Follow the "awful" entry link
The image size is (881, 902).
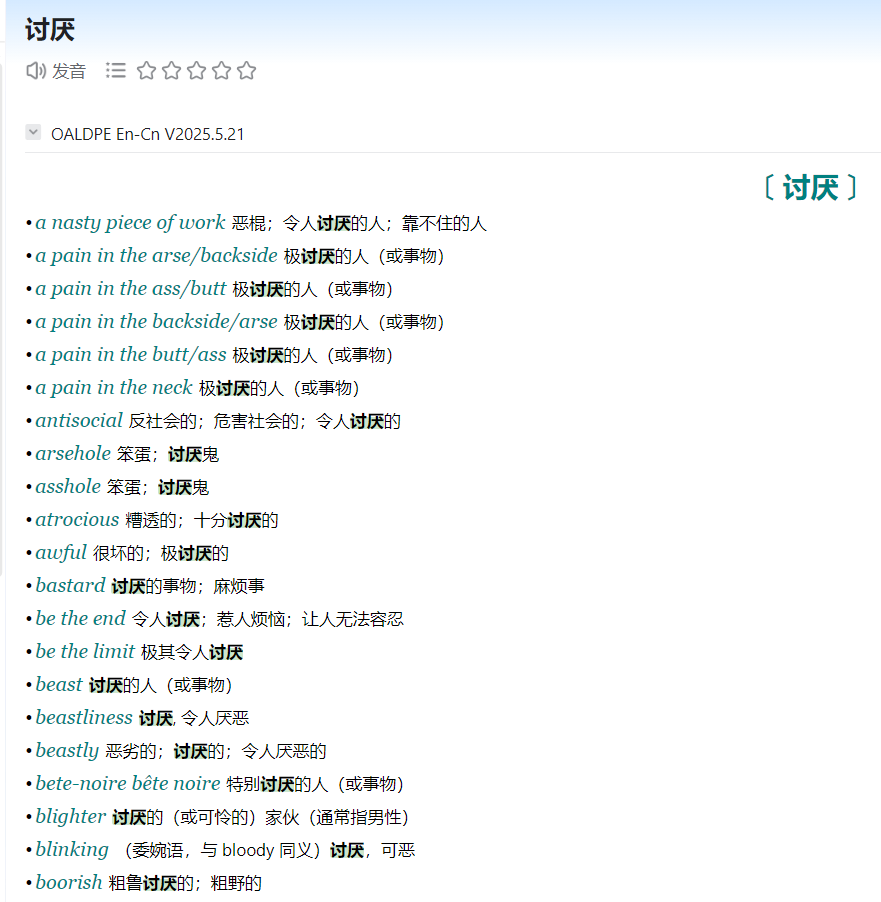pyautogui.click(x=61, y=553)
